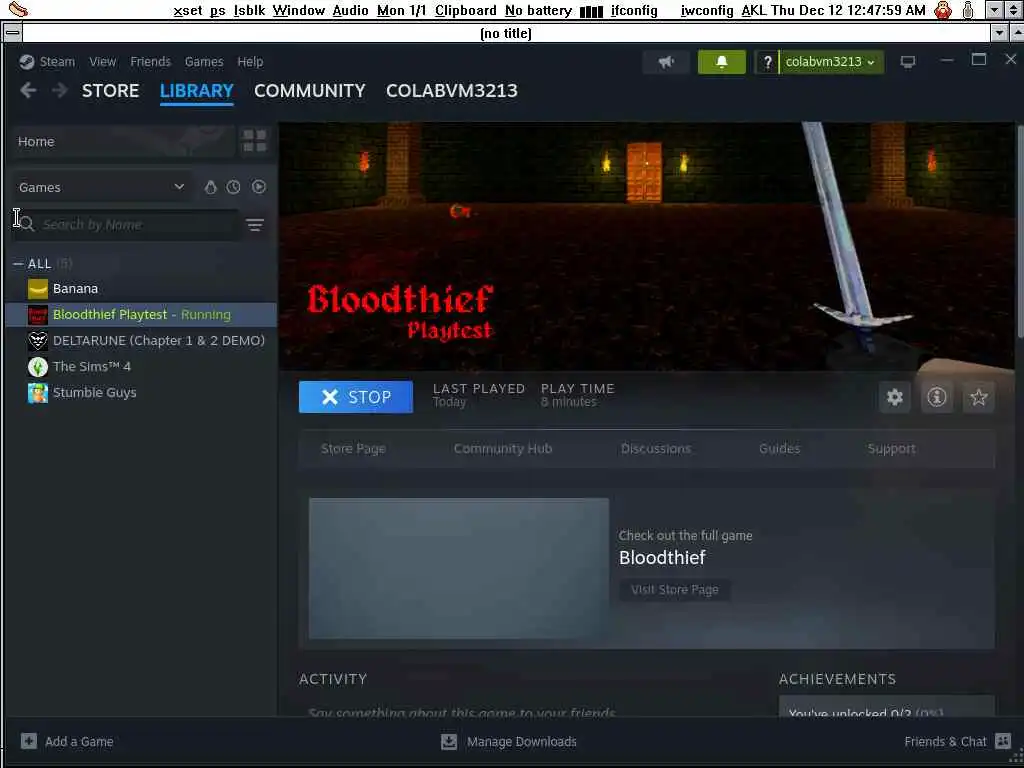
Task: Toggle the Linux penguin filter icon
Action: [210, 187]
